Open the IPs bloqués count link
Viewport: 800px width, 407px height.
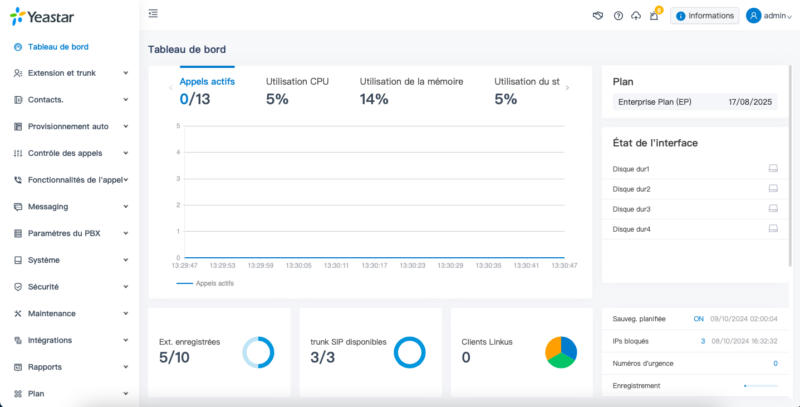[x=702, y=341]
